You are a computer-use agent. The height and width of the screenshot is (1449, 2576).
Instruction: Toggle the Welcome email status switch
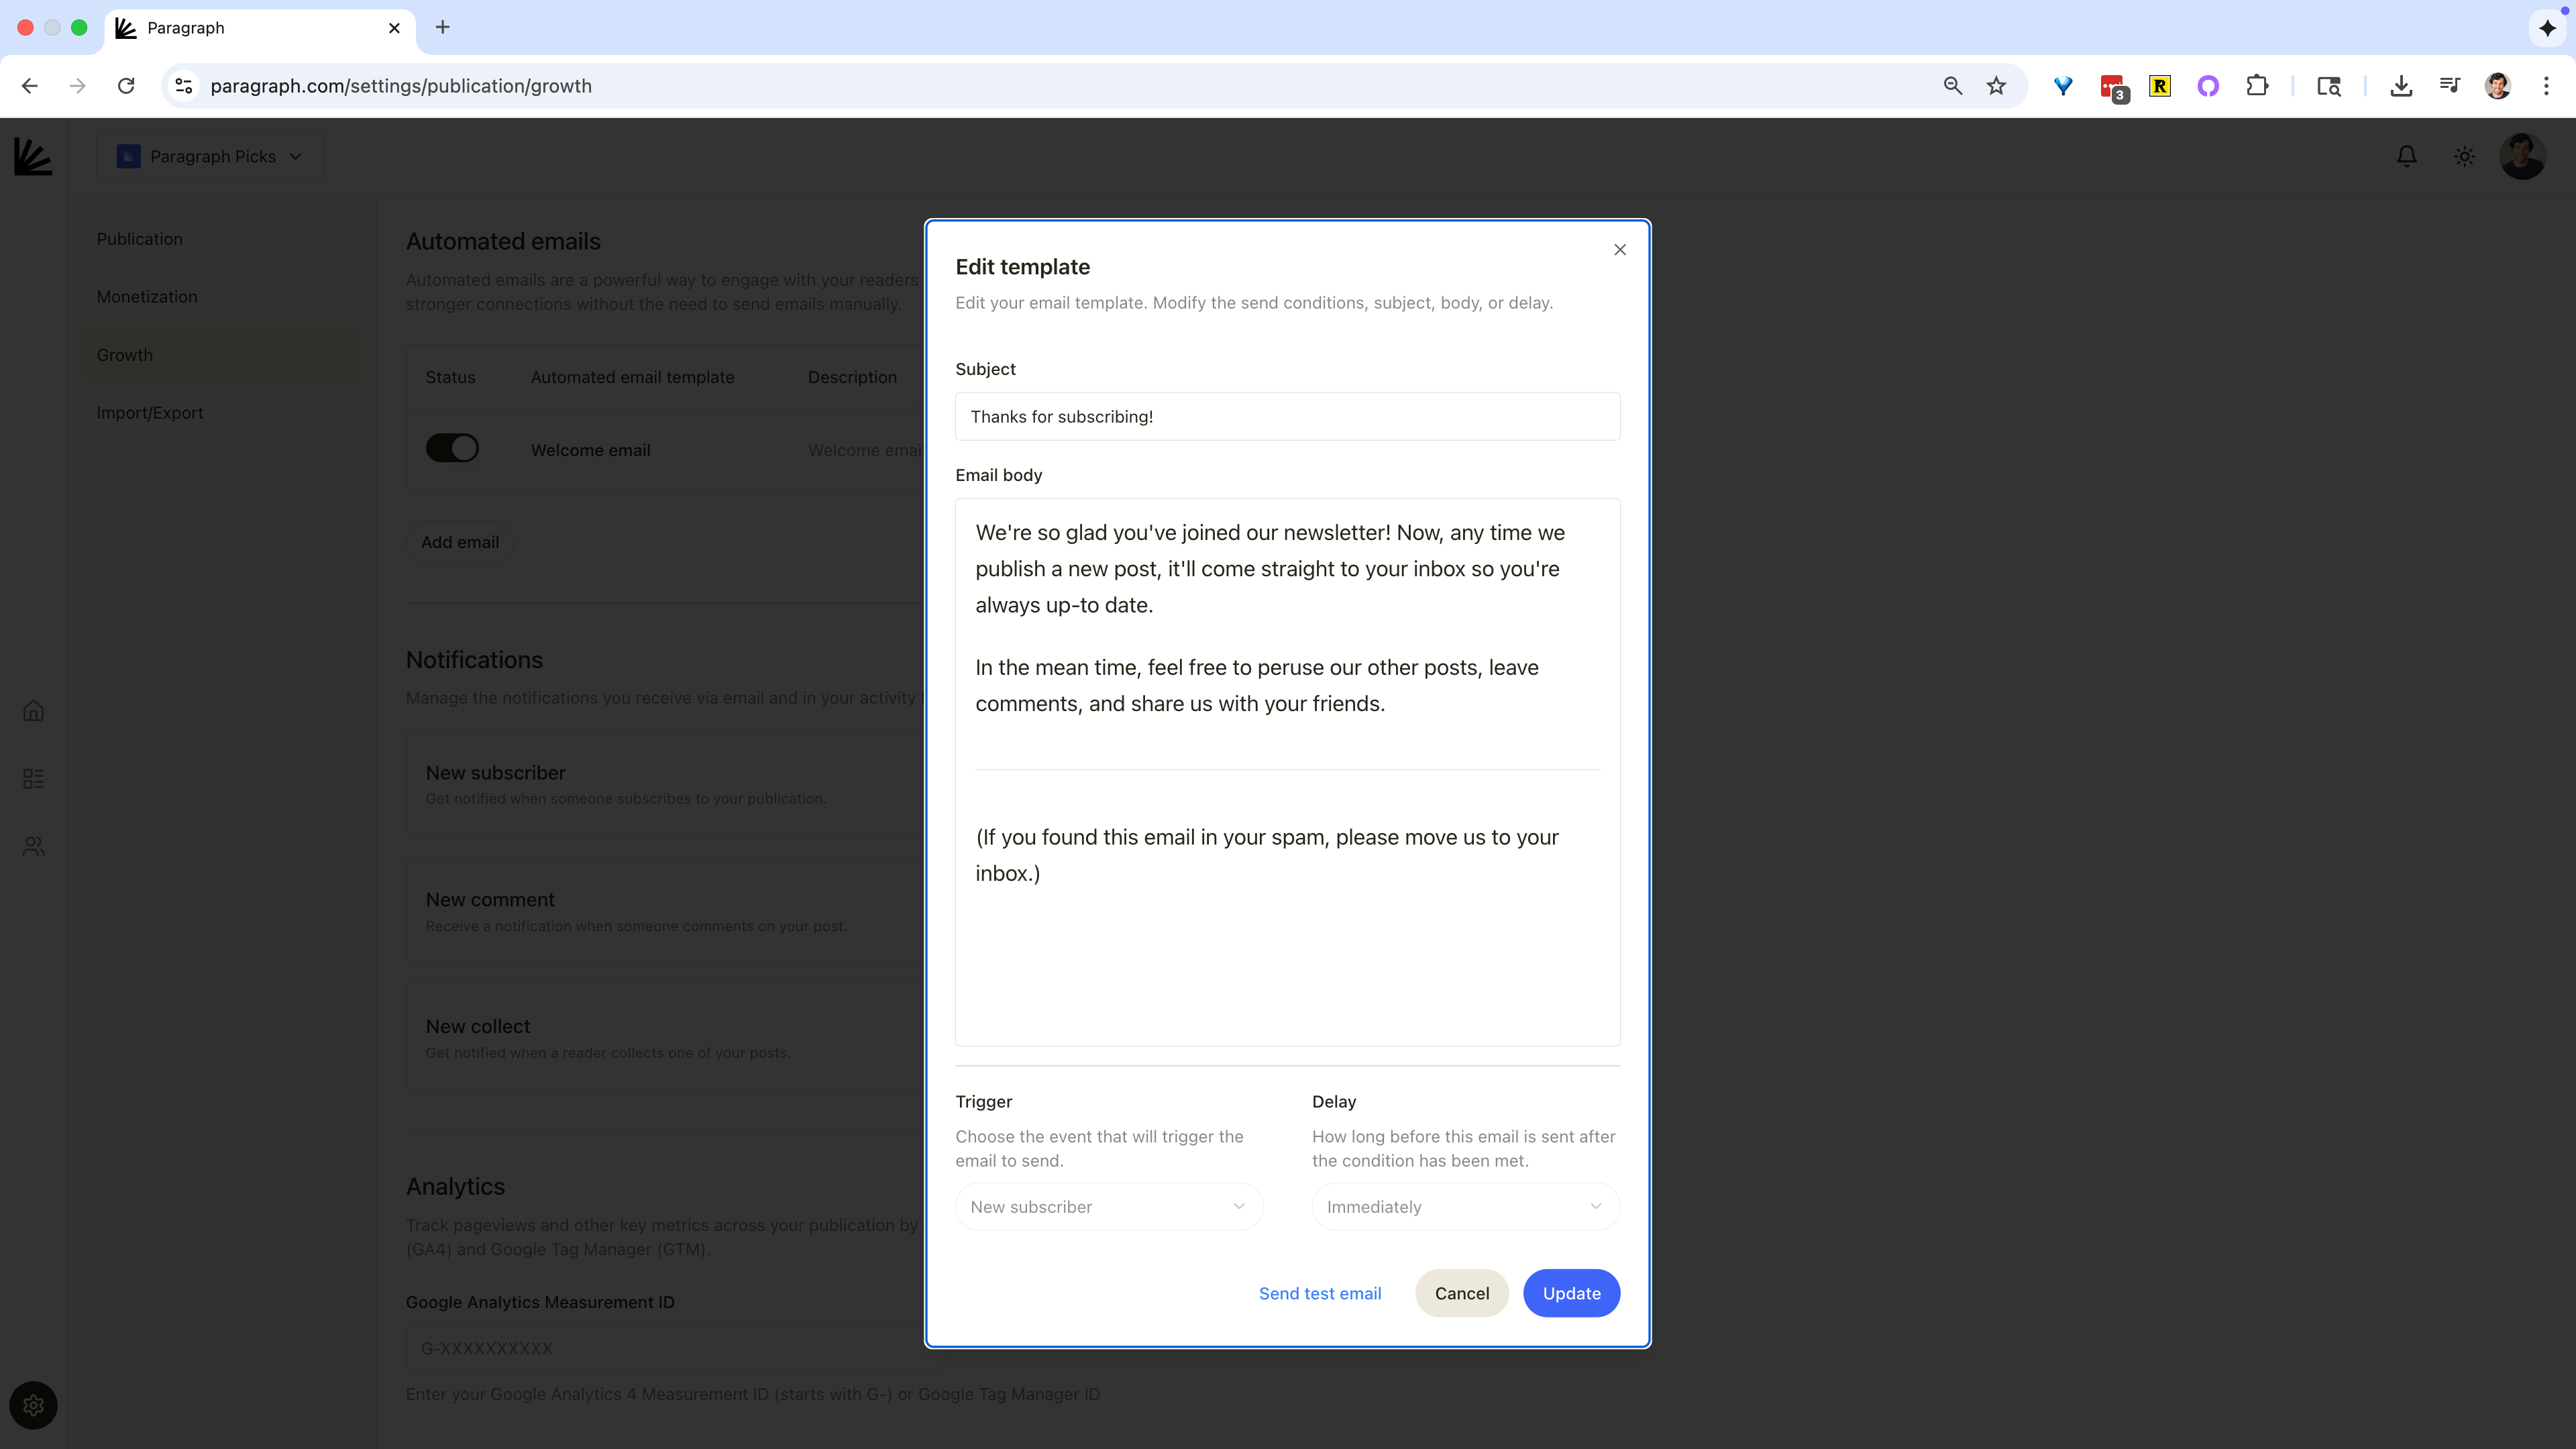[452, 448]
